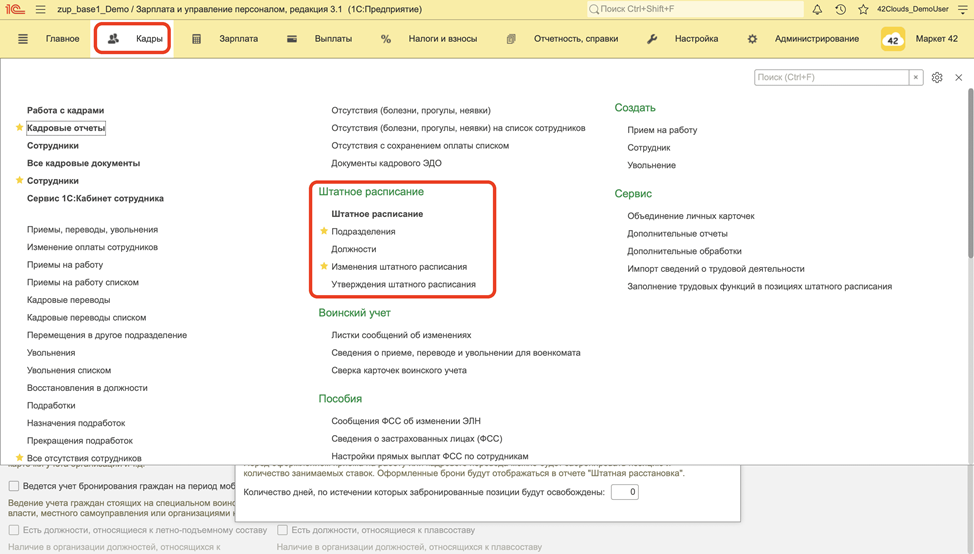Toggle star for Все отсутствия сотрудников

click(x=19, y=458)
